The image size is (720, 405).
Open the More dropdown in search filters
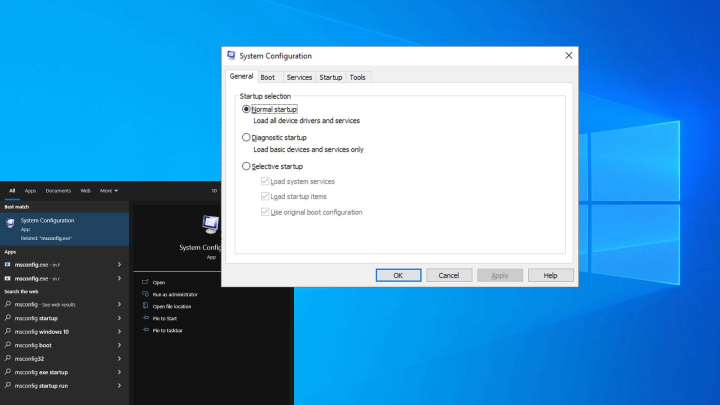tap(109, 191)
